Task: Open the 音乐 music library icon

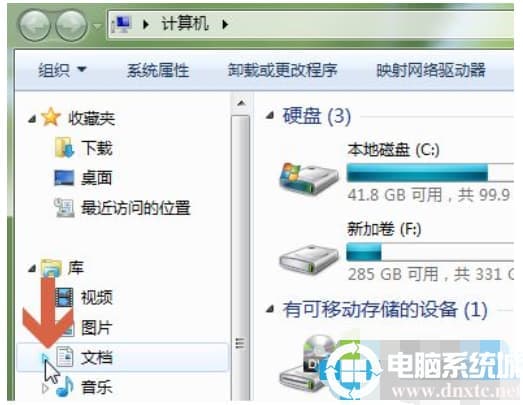Action: 65,386
